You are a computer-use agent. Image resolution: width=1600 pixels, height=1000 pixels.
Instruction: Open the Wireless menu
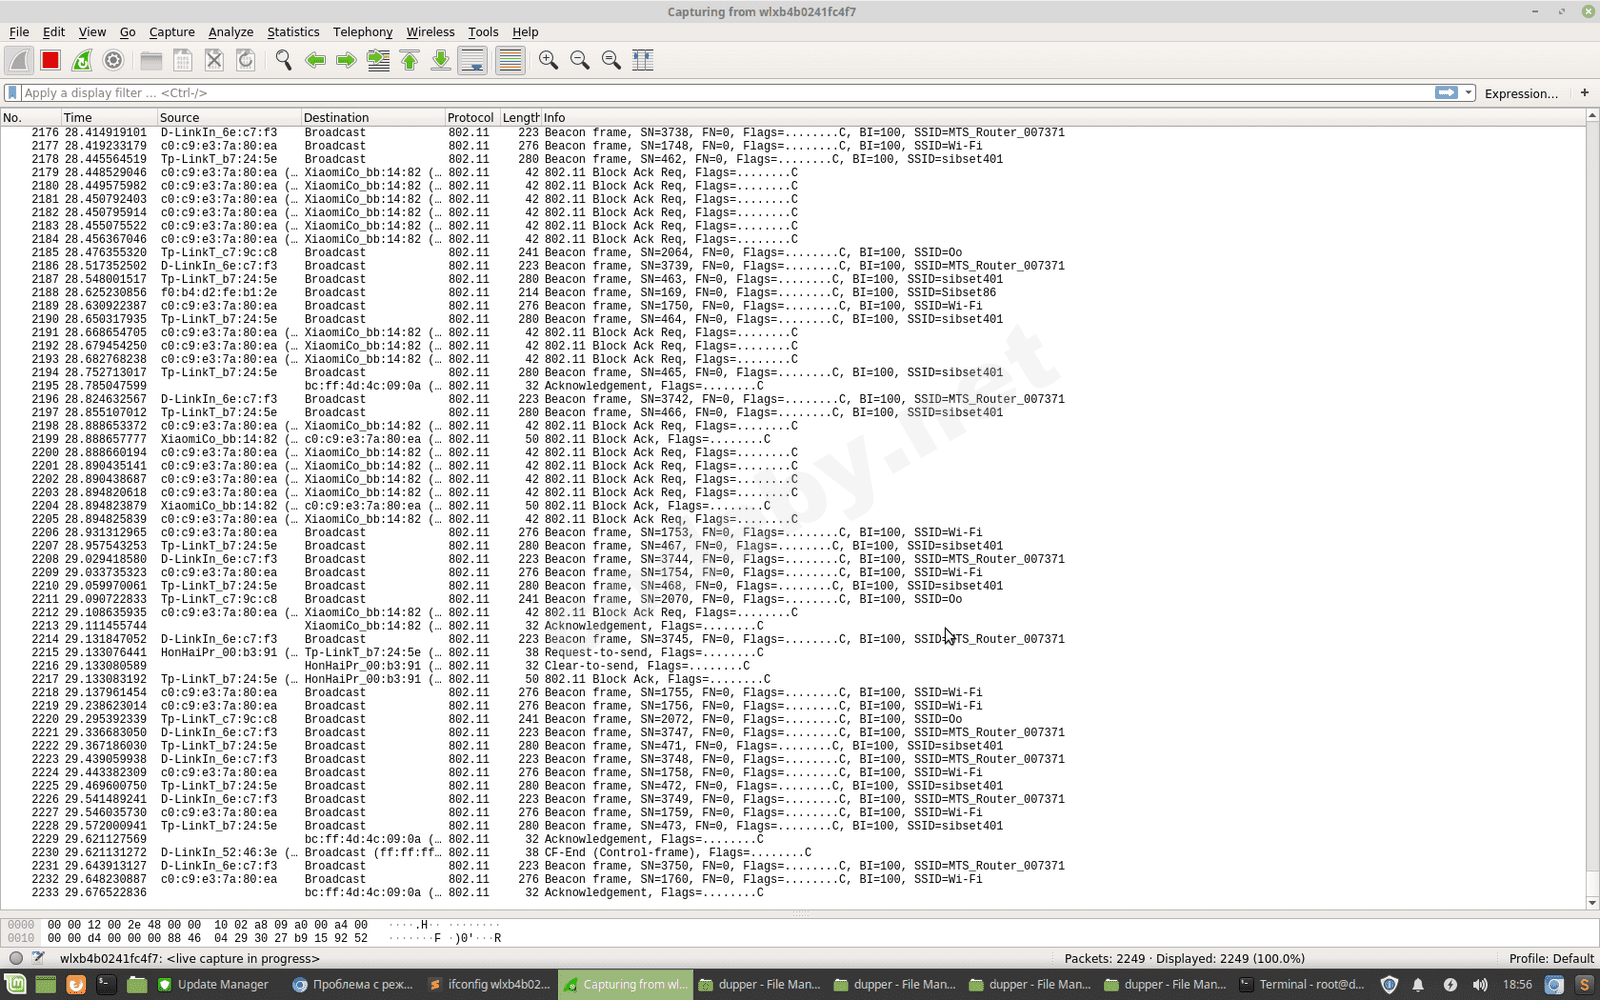coord(430,32)
